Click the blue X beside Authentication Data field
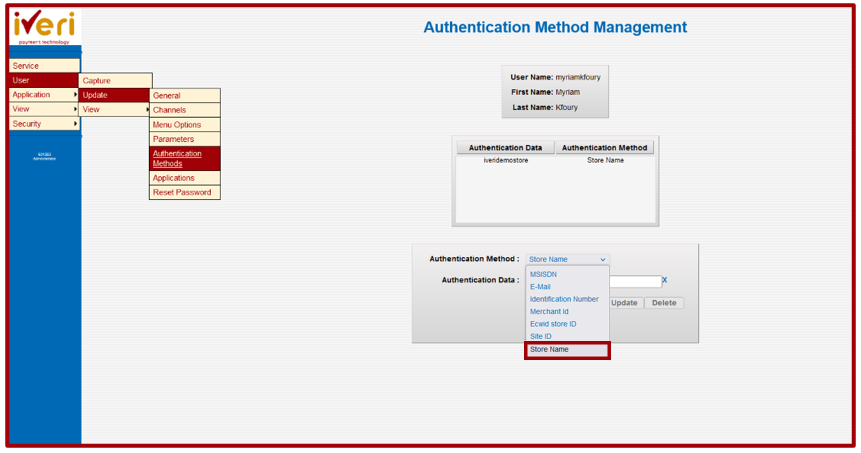This screenshot has height=453, width=861. click(664, 280)
